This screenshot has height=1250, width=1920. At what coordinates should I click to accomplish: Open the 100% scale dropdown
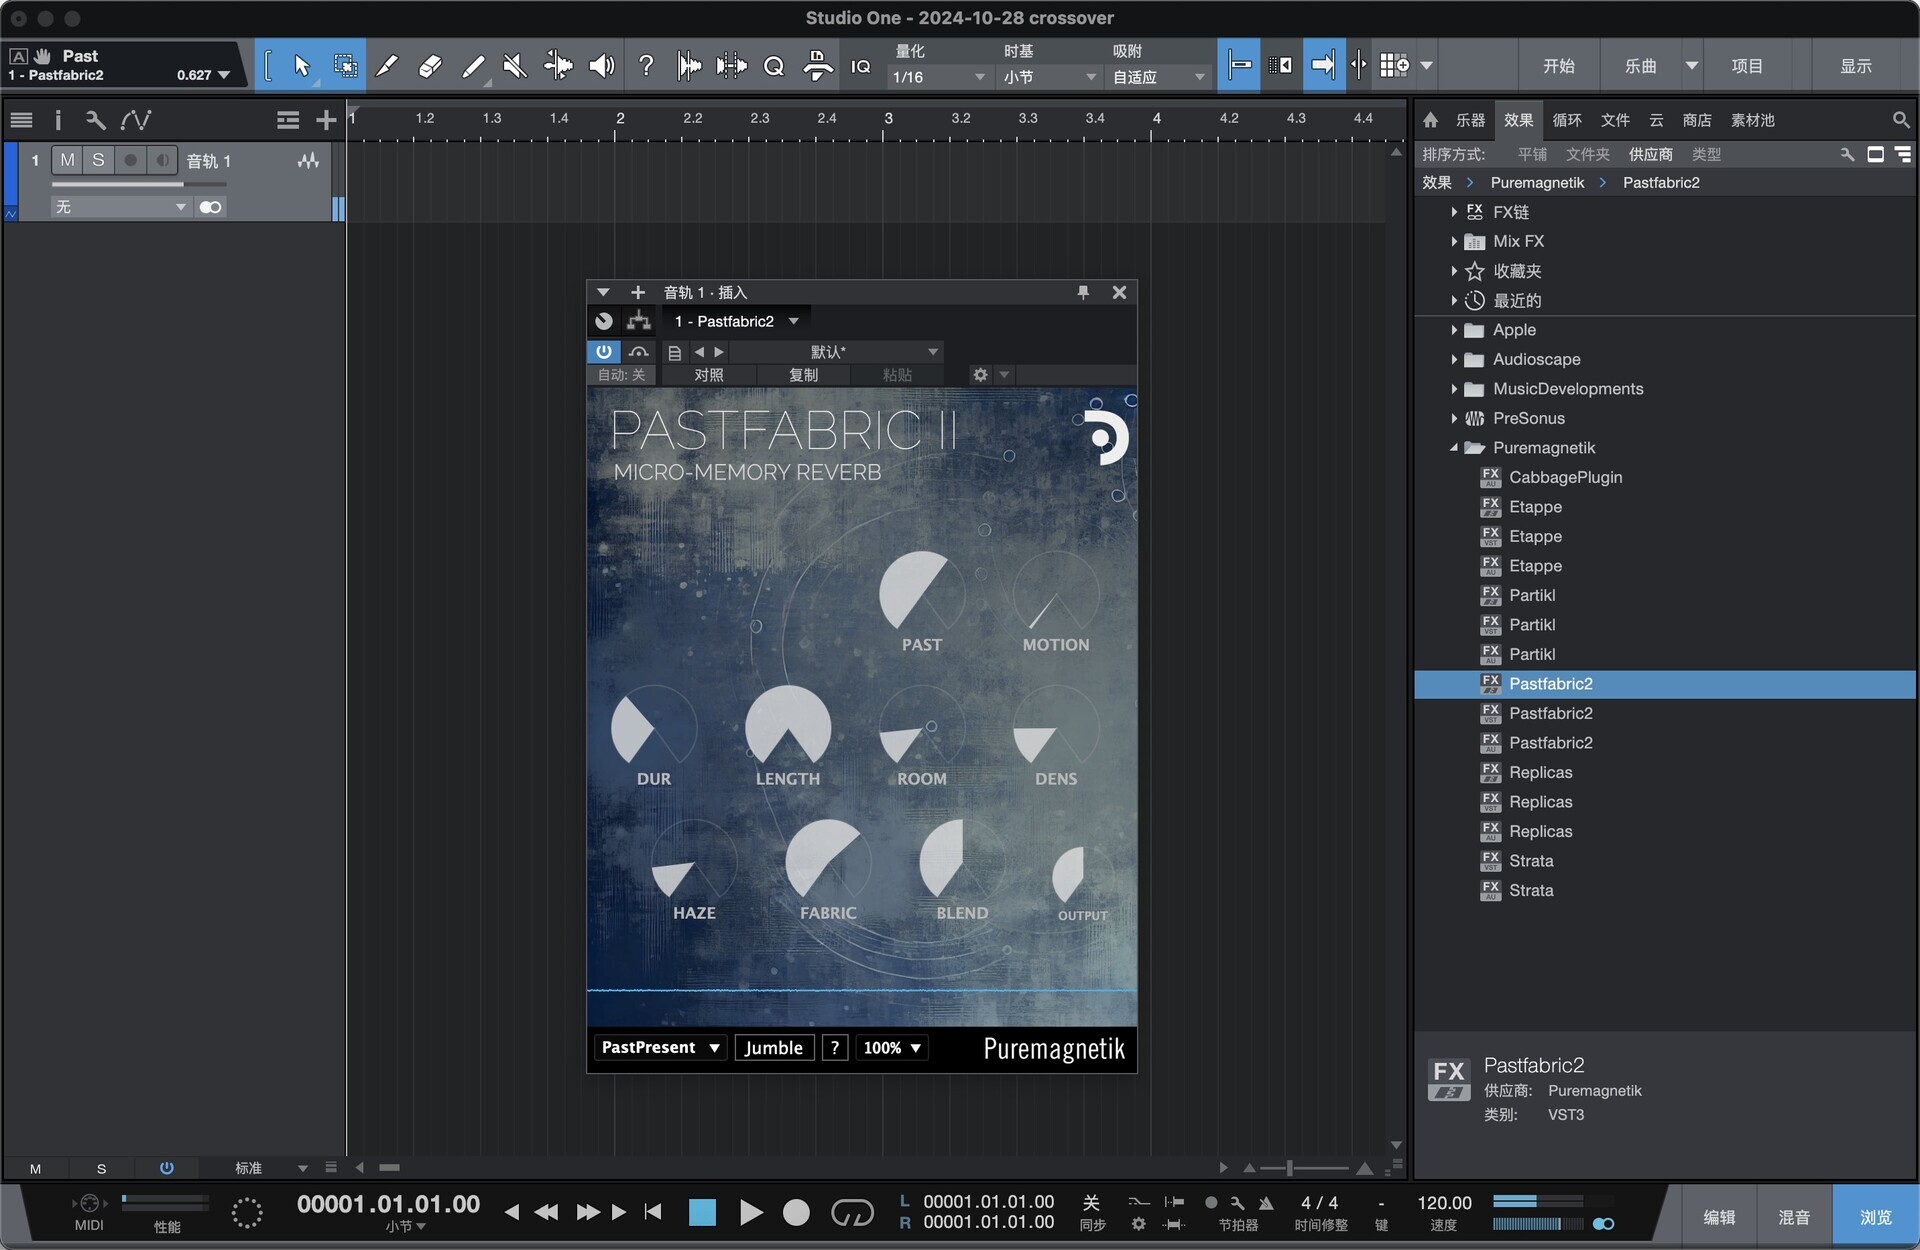tap(892, 1048)
